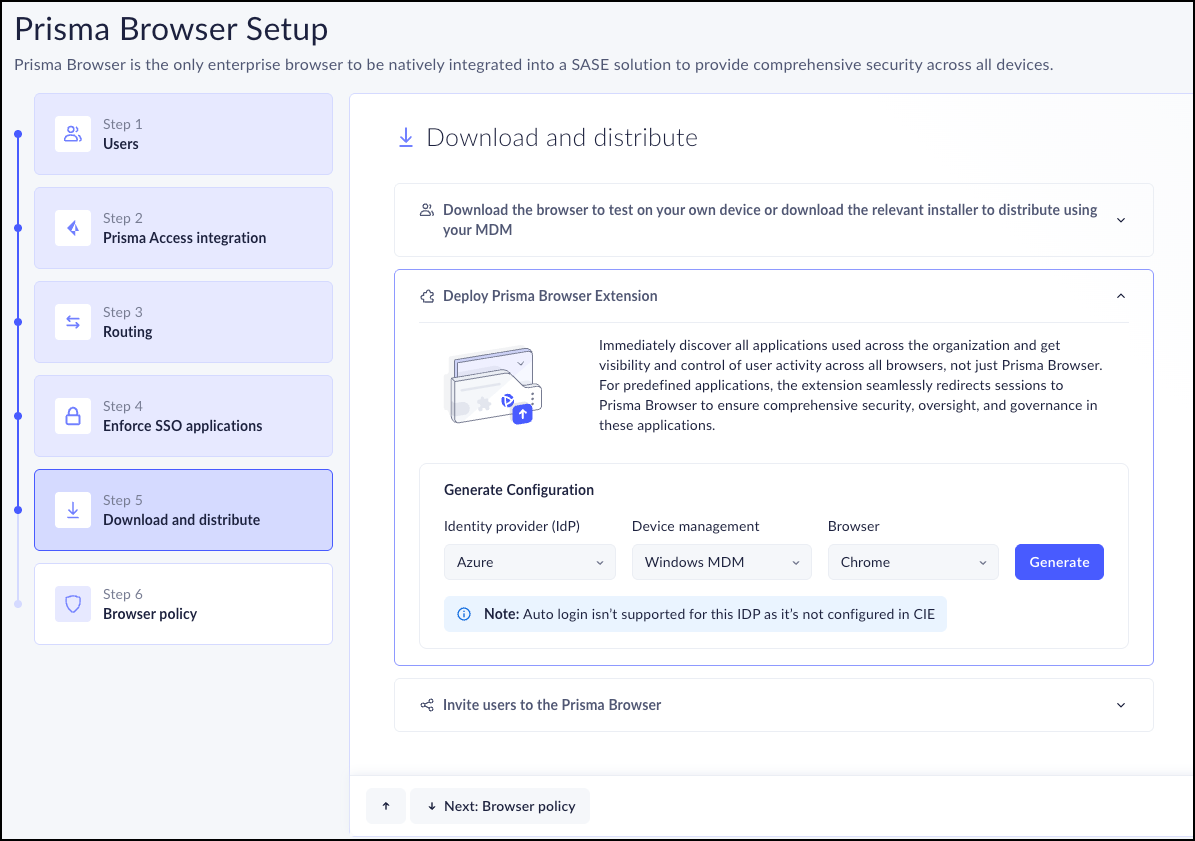
Task: Select Step 4 Enforce SSO applications
Action: 184,416
